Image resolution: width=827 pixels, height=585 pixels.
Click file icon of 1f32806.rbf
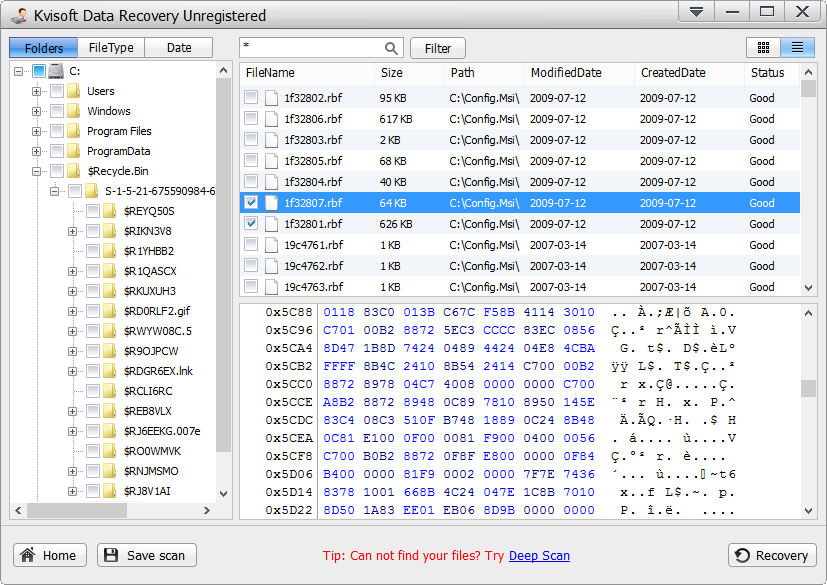tap(271, 119)
